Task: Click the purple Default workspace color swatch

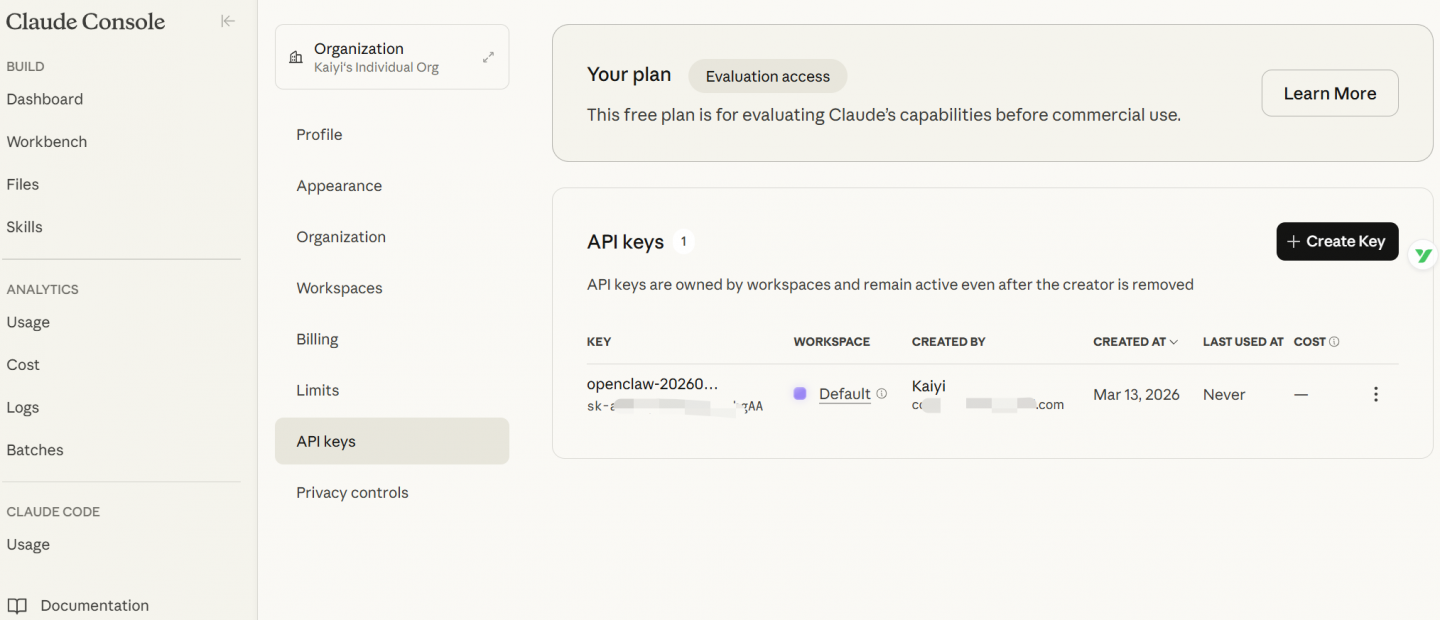Action: point(800,394)
